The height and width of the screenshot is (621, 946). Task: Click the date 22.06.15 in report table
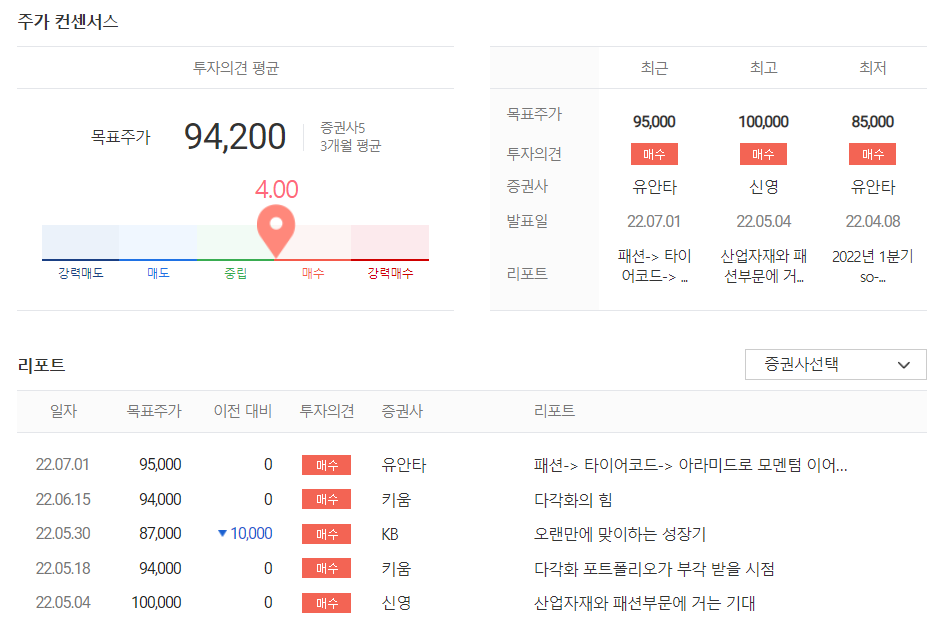click(62, 499)
